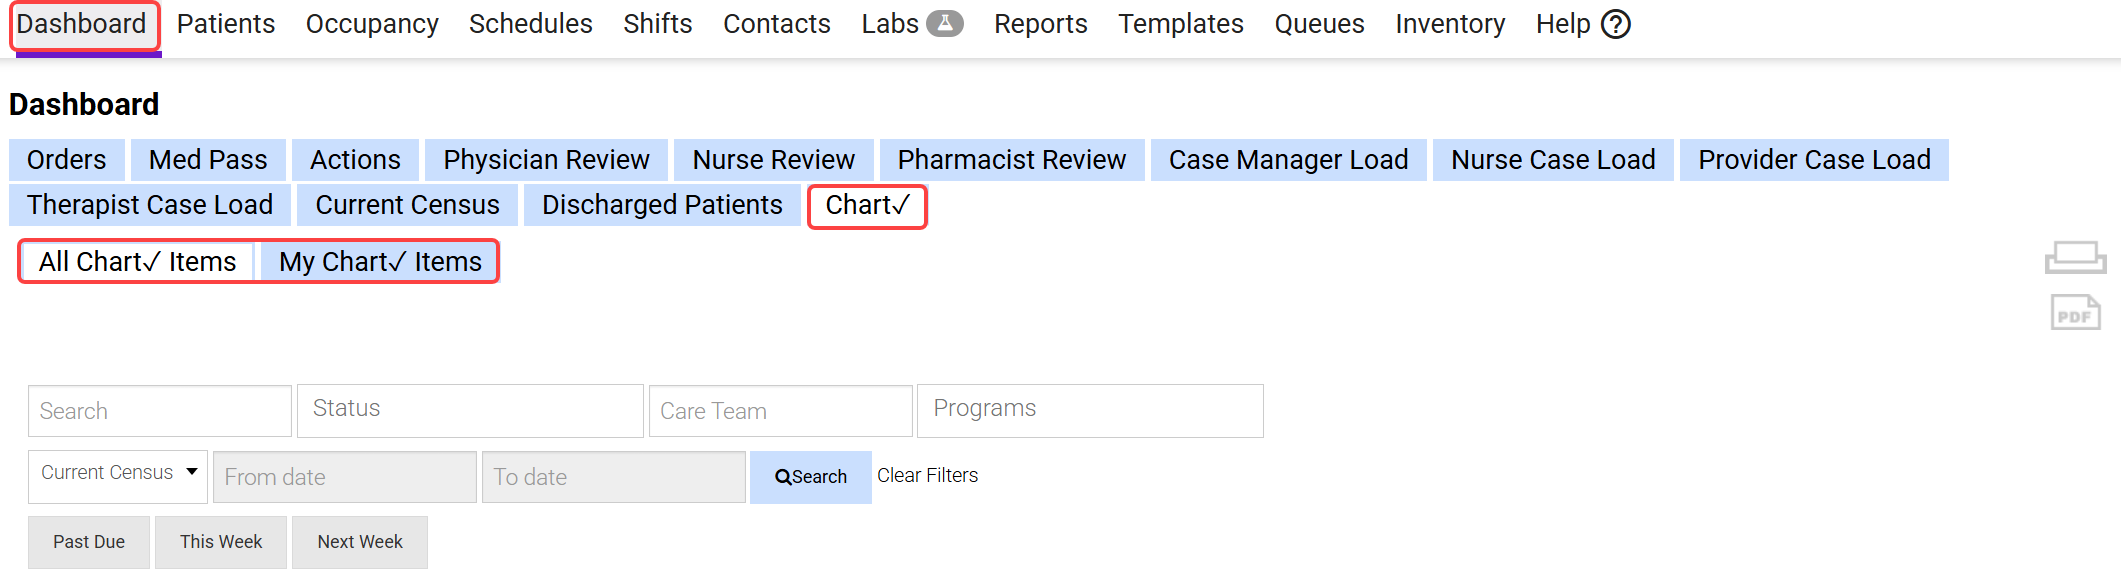Expand the Programs filter dropdown
Screen dimensions: 2121x585
click(1090, 410)
